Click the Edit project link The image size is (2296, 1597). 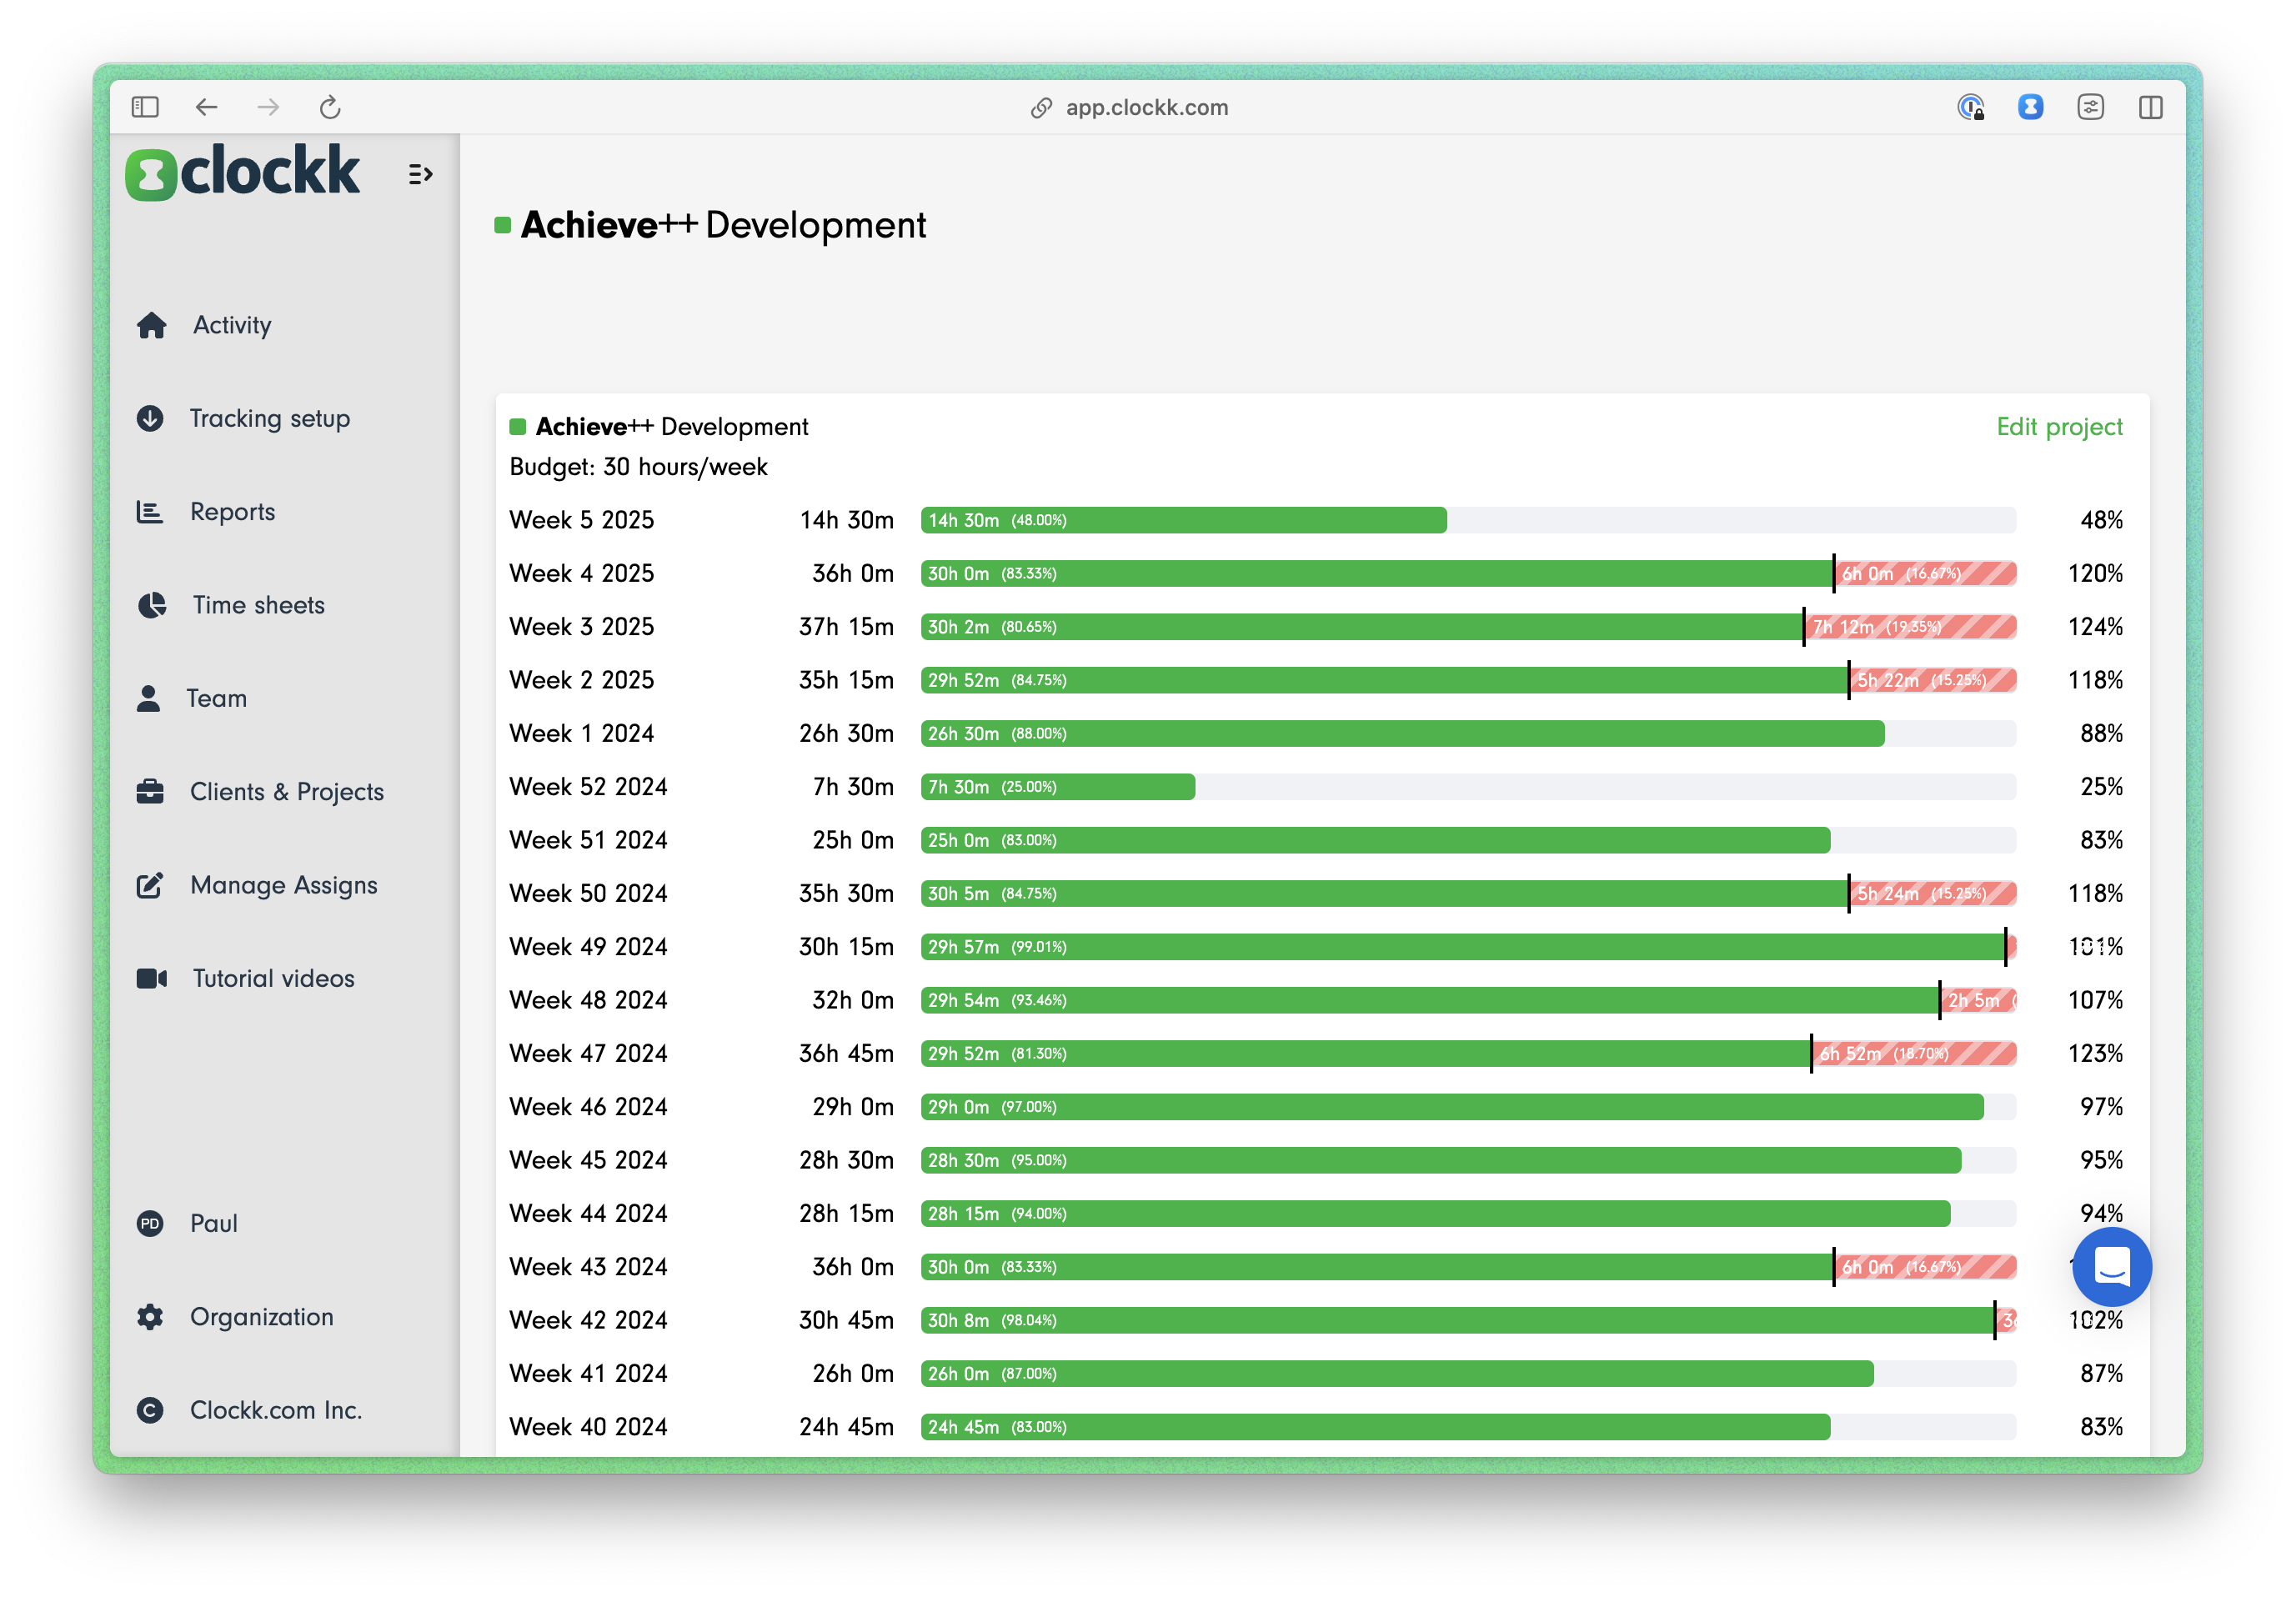pyautogui.click(x=2059, y=427)
